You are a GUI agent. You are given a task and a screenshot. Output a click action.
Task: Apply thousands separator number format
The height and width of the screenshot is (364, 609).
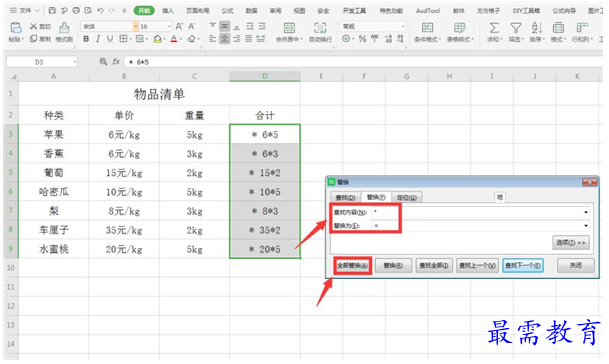(x=374, y=39)
